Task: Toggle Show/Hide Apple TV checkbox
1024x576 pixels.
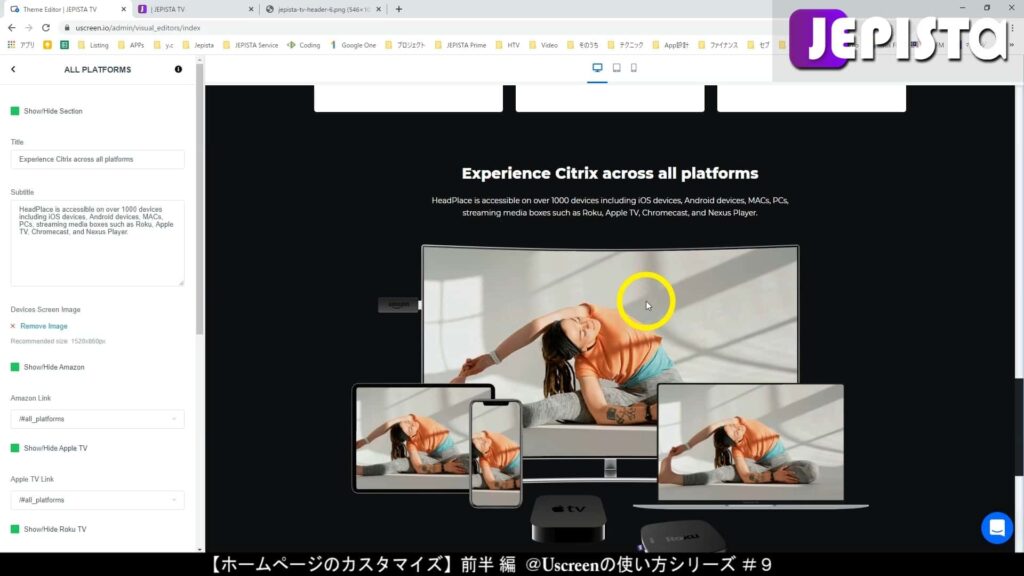Action: 15,448
